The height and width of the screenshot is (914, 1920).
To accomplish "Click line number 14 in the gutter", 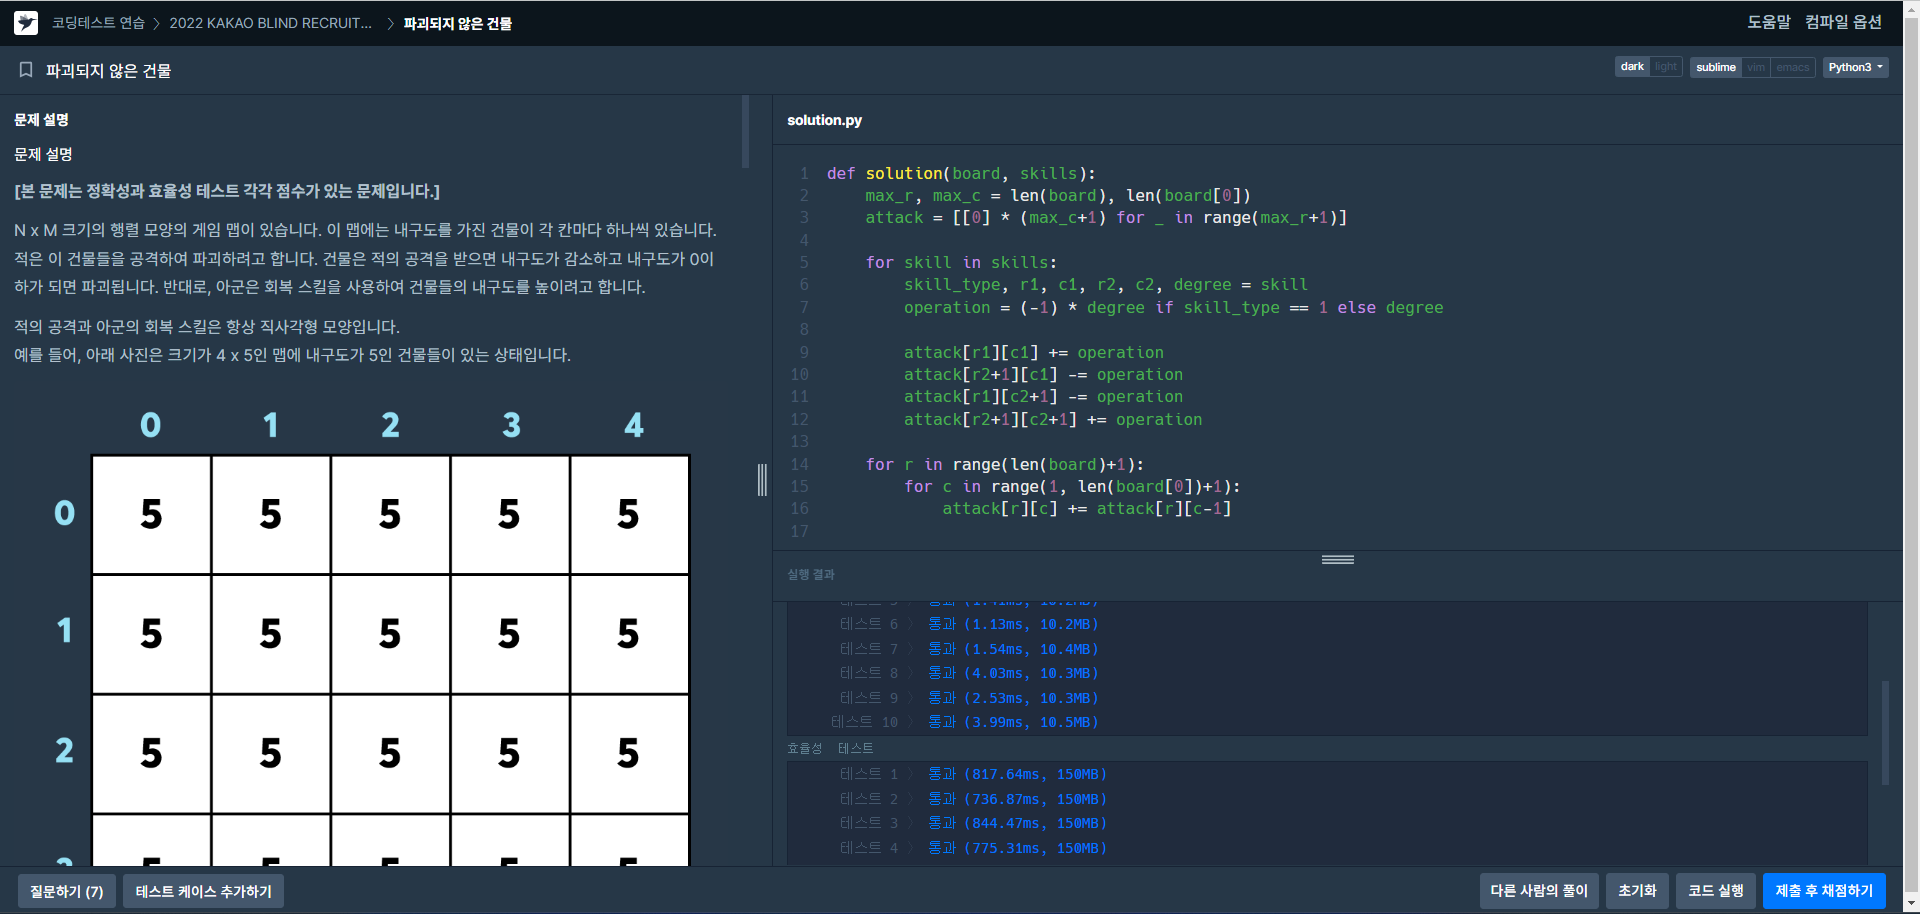I will click(799, 464).
